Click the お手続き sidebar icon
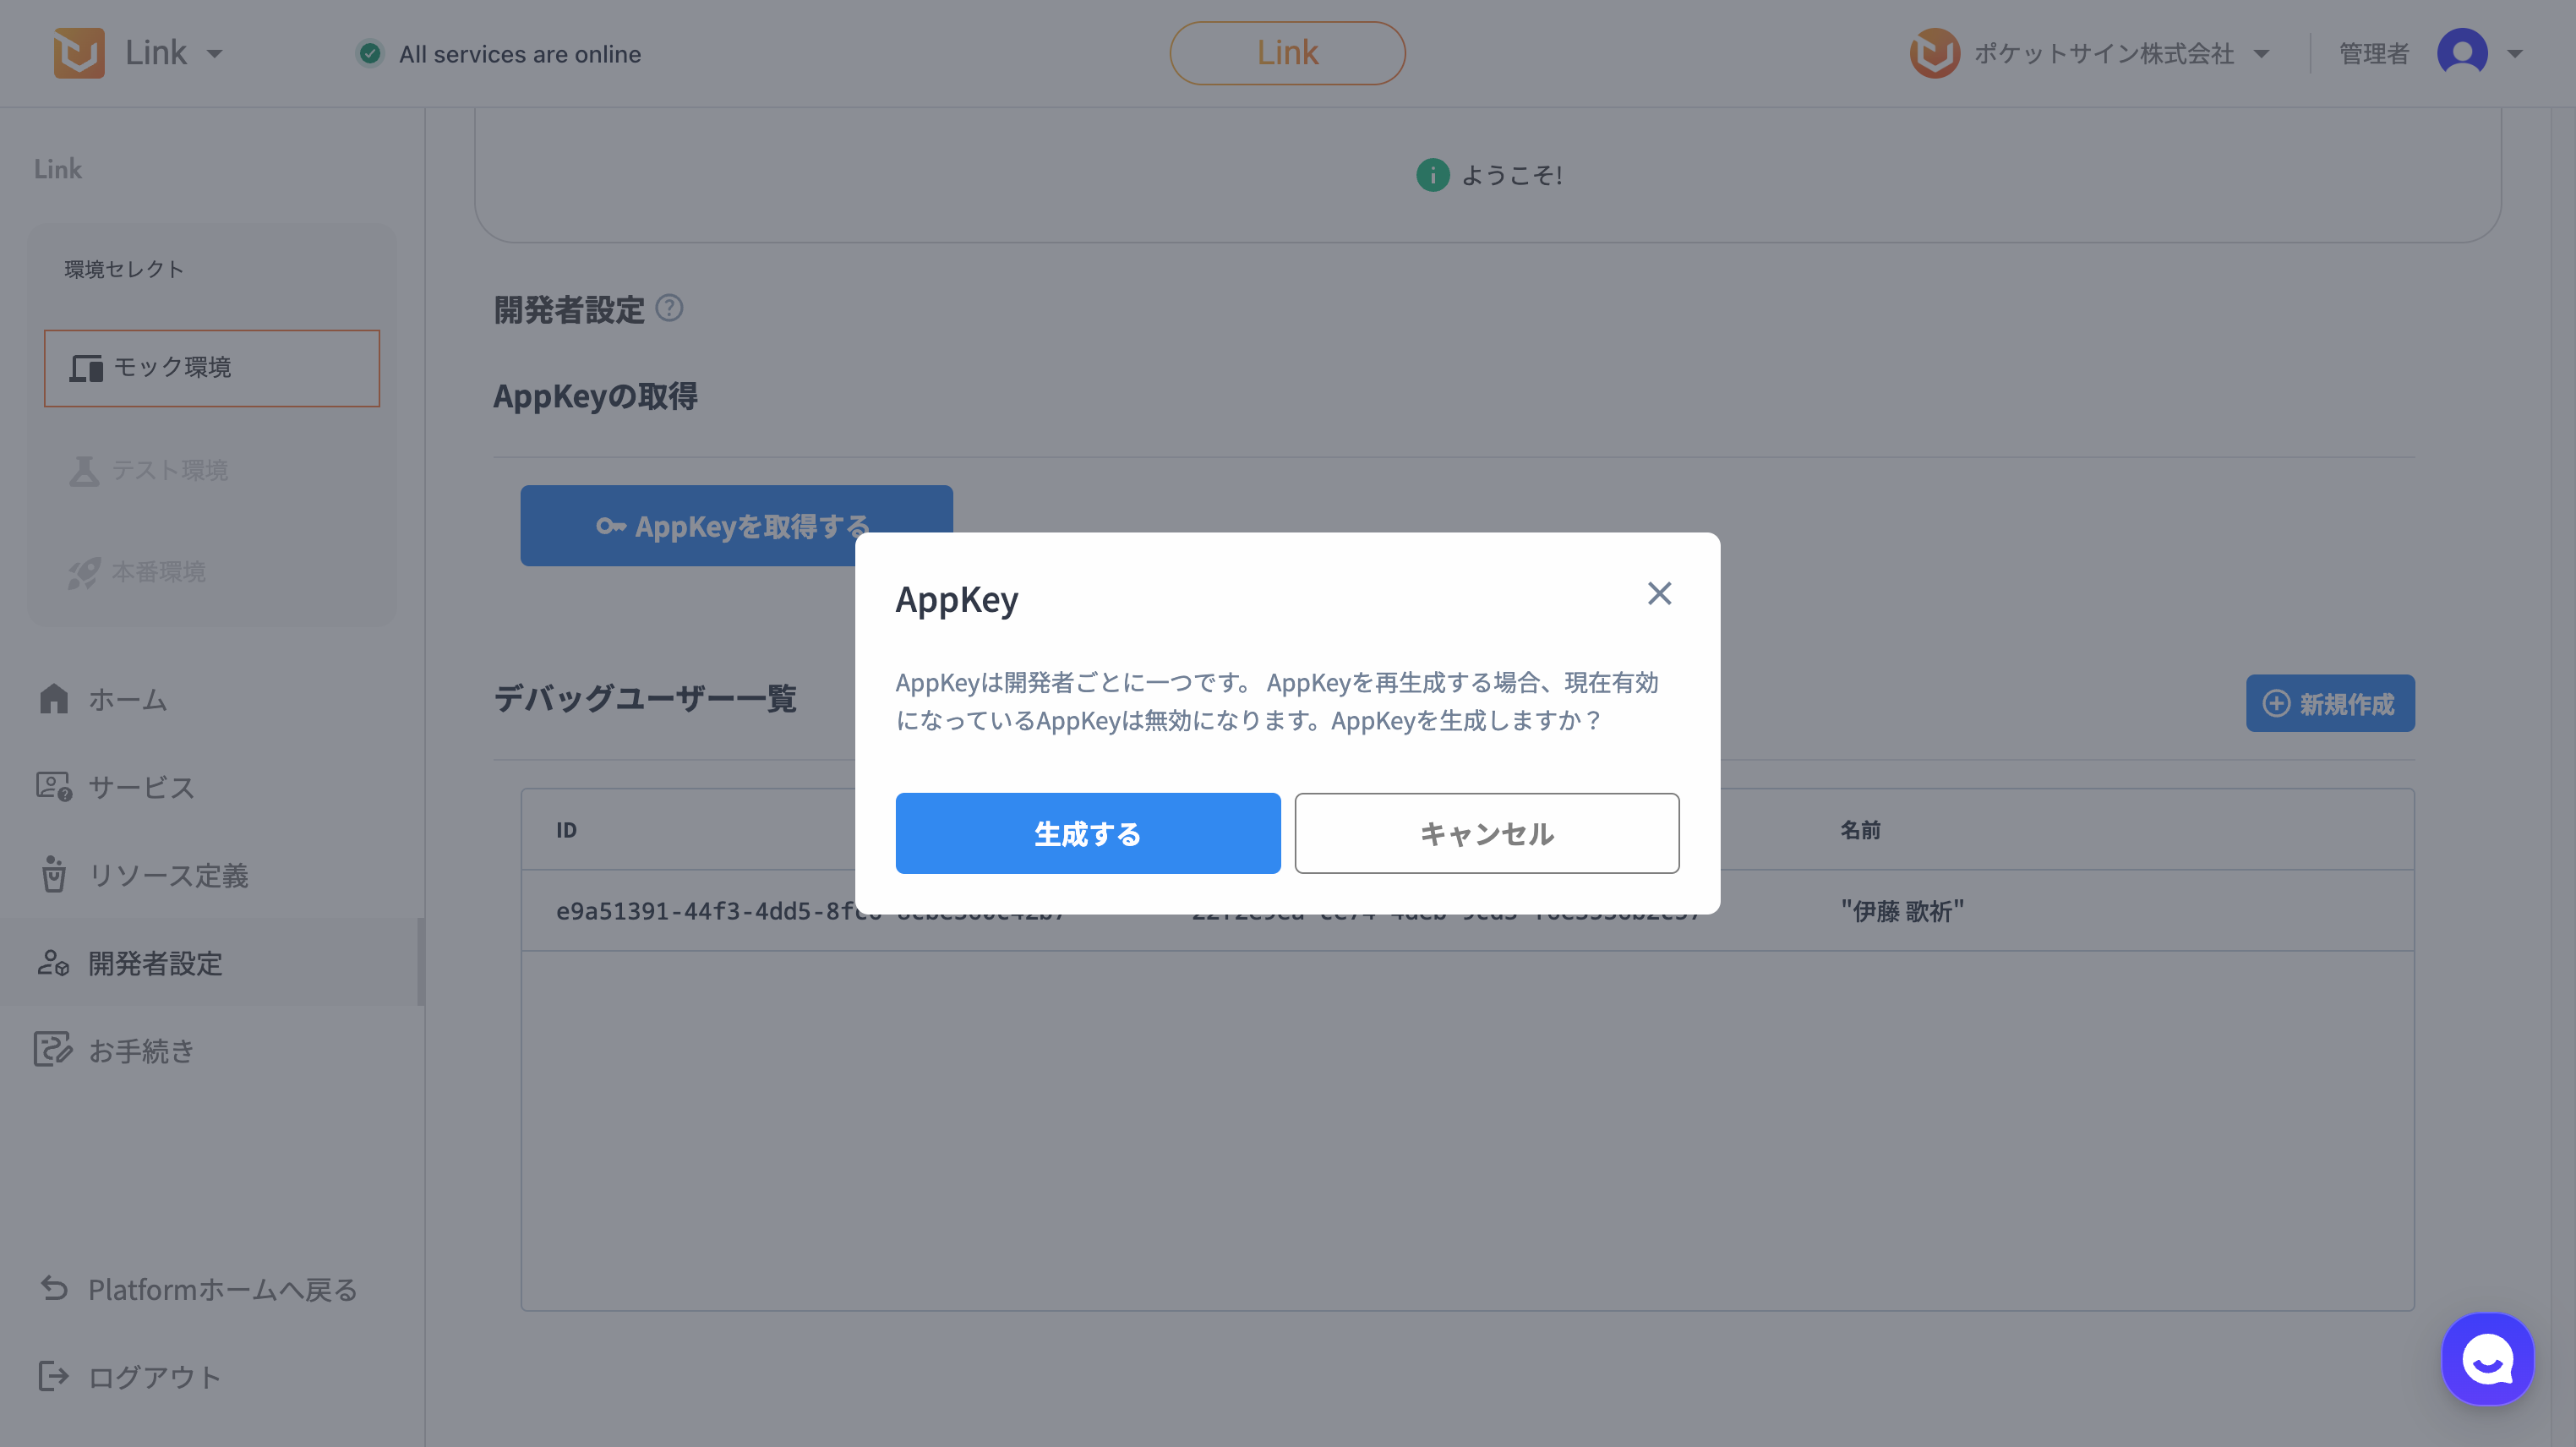 [x=52, y=1049]
